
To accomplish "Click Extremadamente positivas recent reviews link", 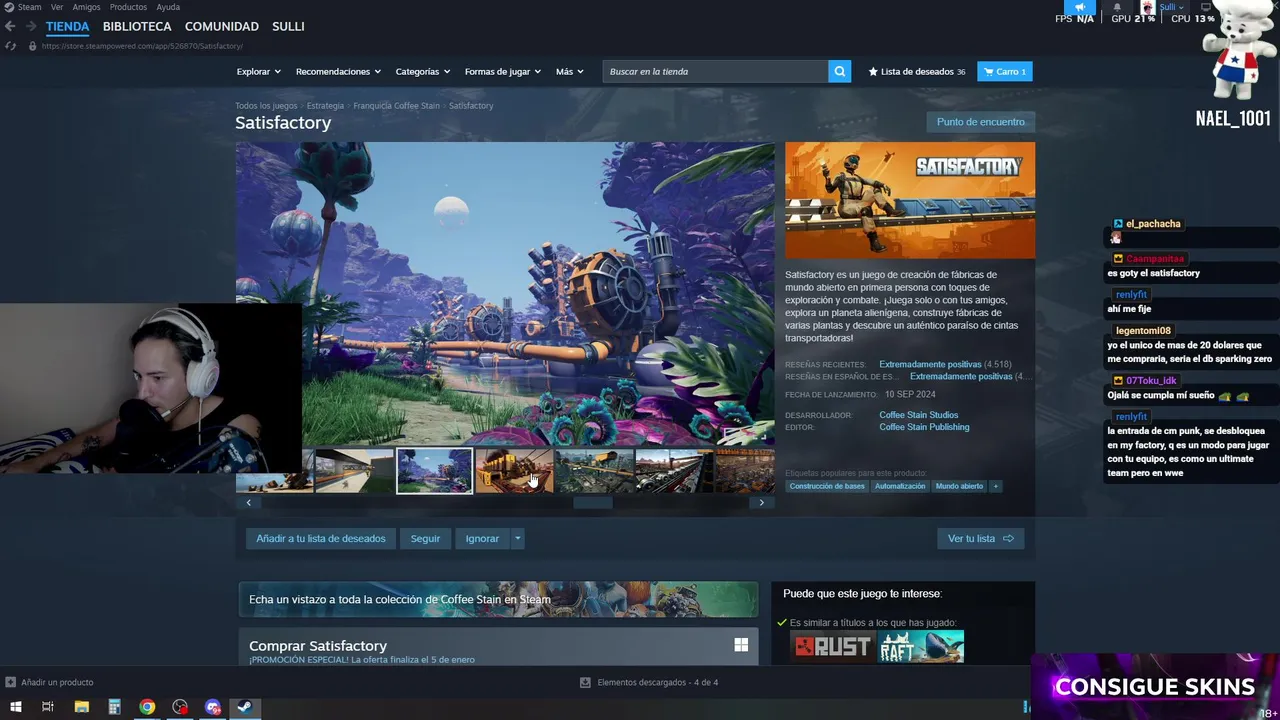I will point(930,364).
